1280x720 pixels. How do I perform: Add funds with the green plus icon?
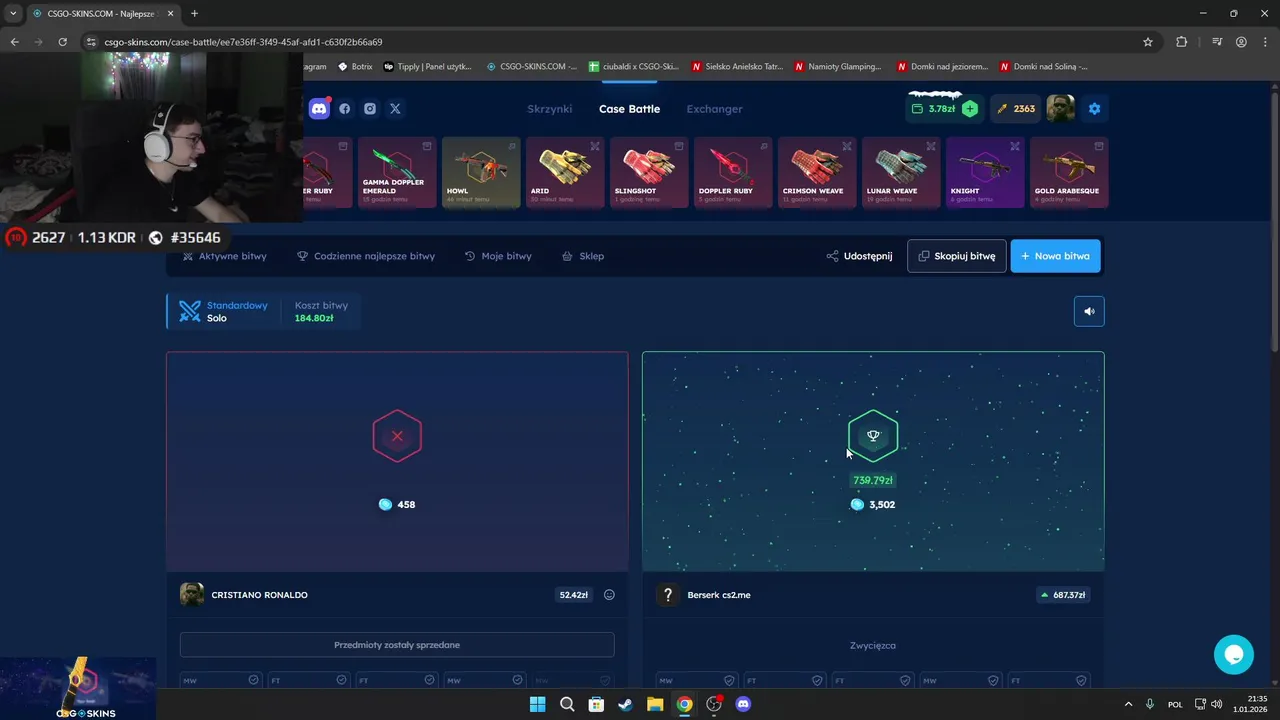pyautogui.click(x=969, y=109)
